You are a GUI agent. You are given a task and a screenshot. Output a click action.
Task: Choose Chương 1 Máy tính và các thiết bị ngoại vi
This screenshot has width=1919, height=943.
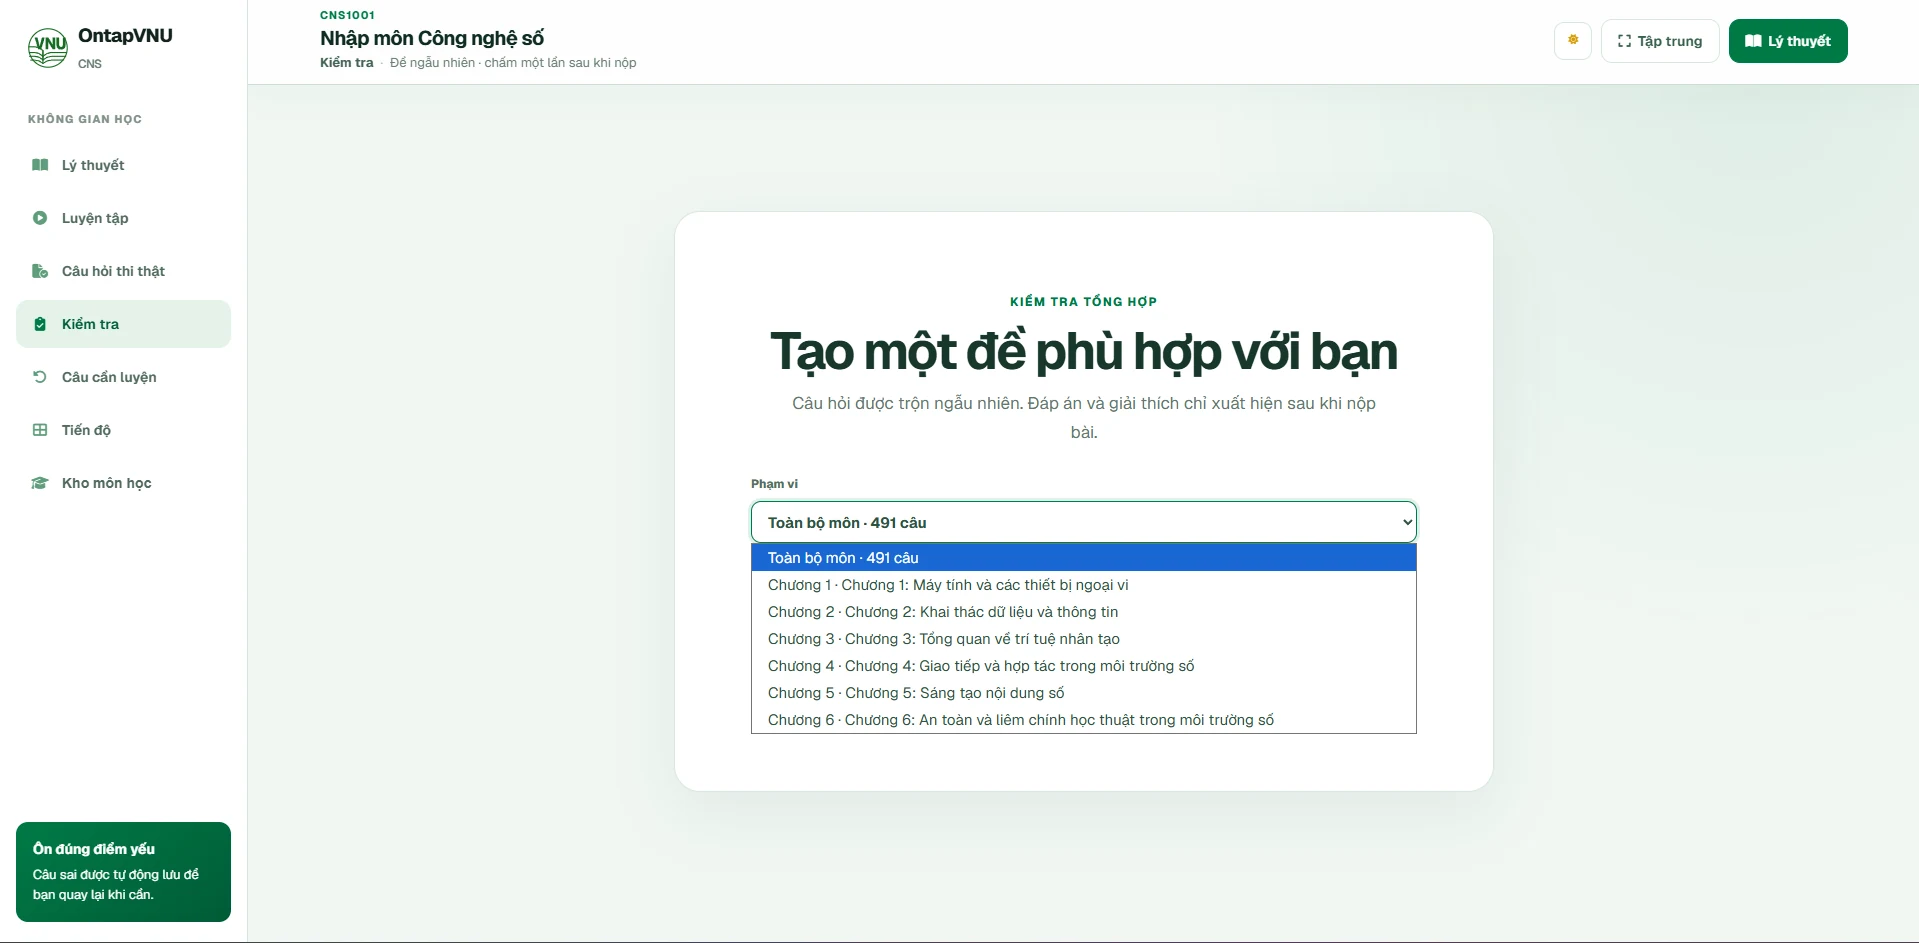(x=1084, y=585)
